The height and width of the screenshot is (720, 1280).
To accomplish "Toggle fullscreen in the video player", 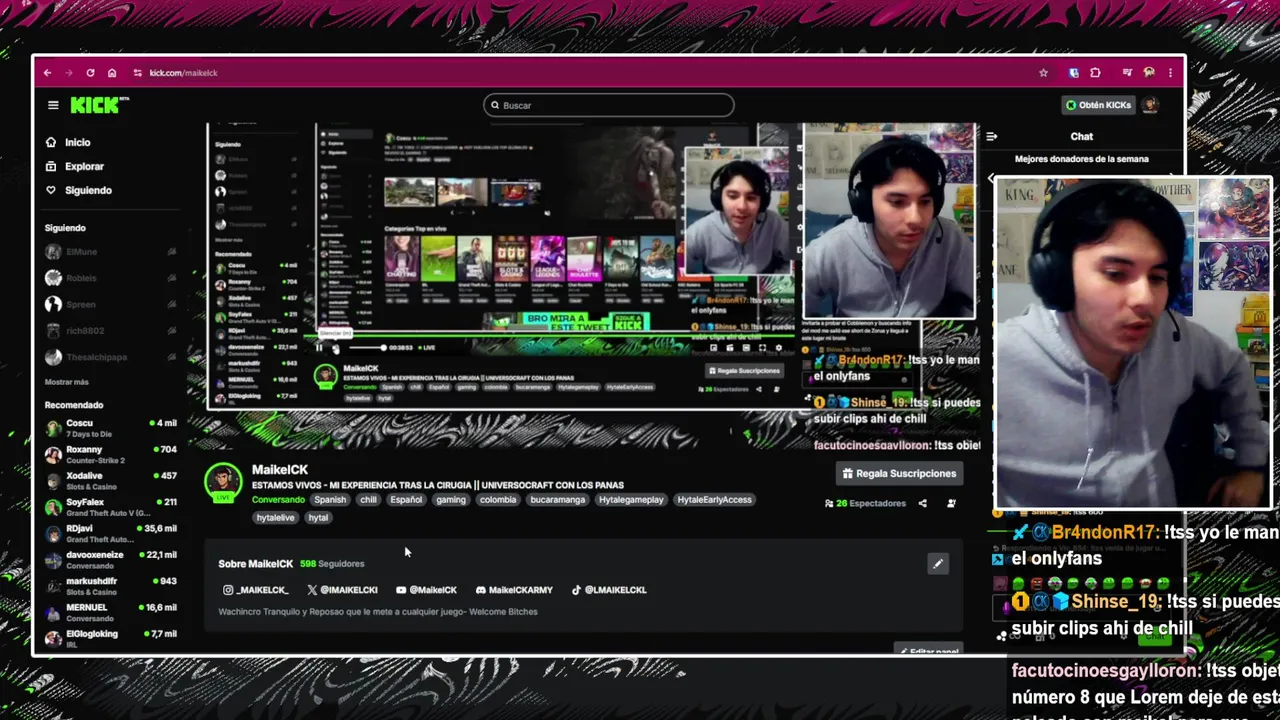I will (x=762, y=347).
